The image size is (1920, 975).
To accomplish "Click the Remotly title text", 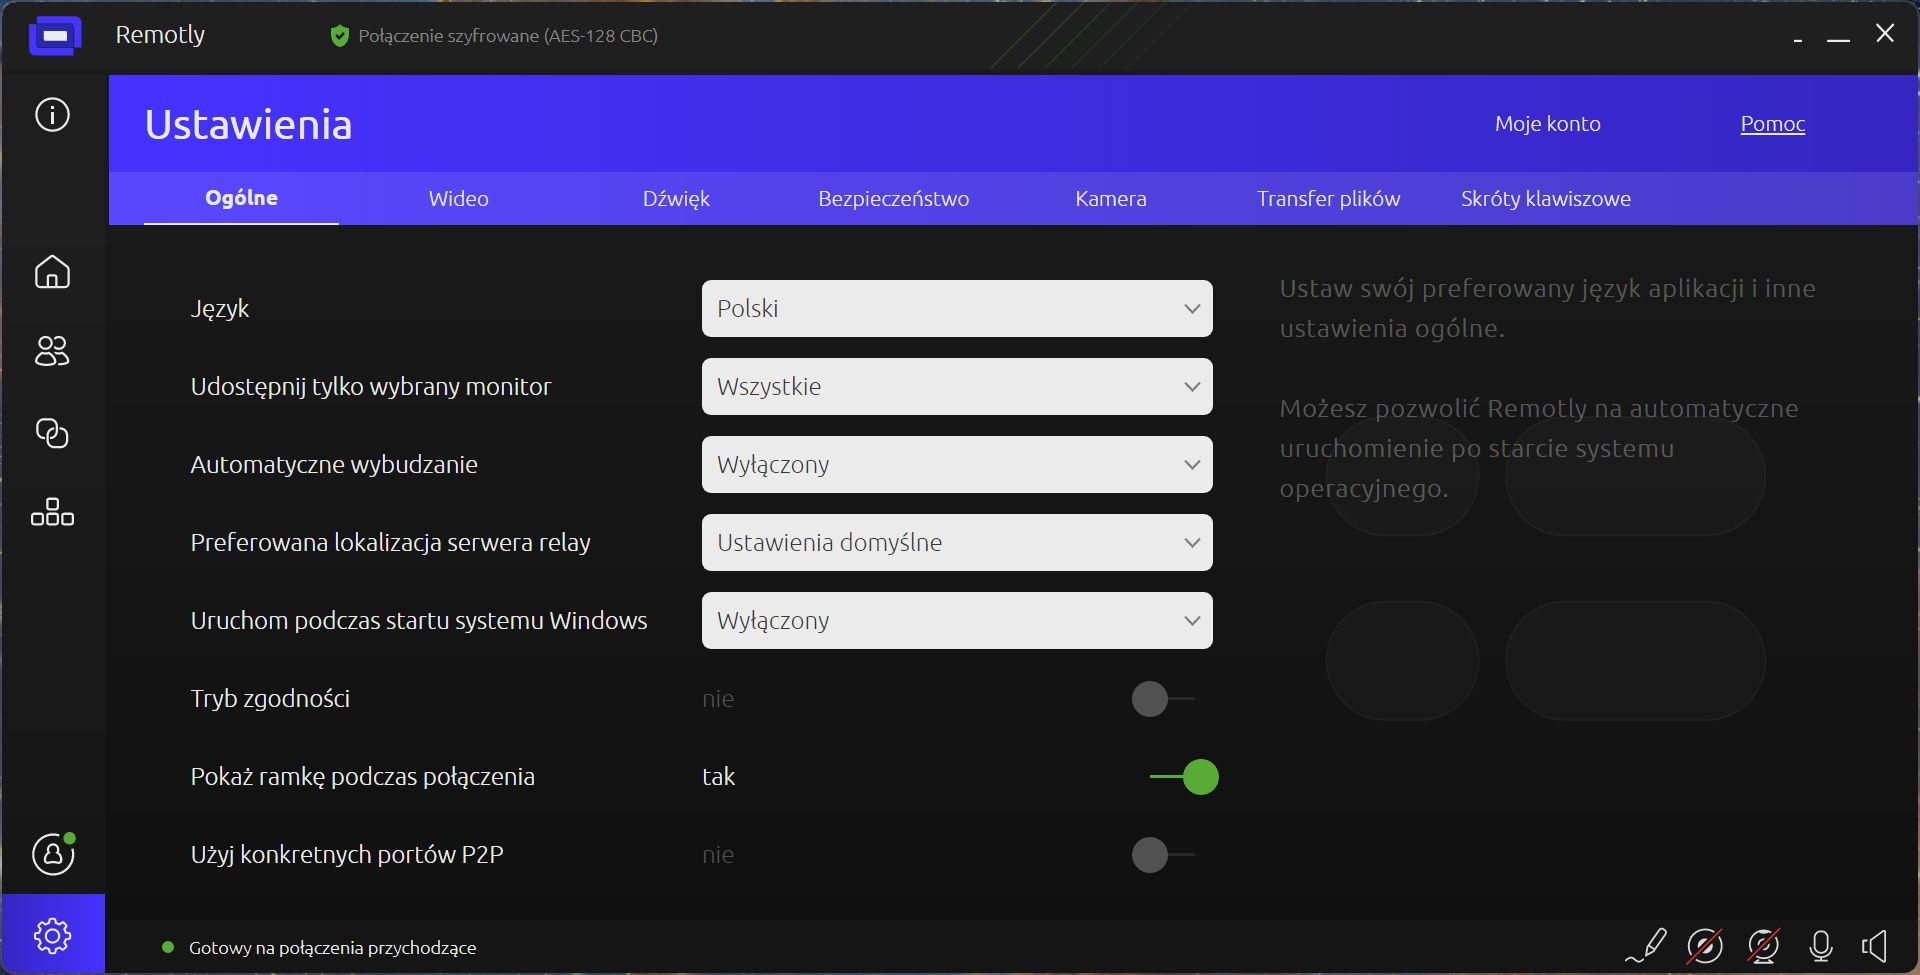I will click(160, 35).
